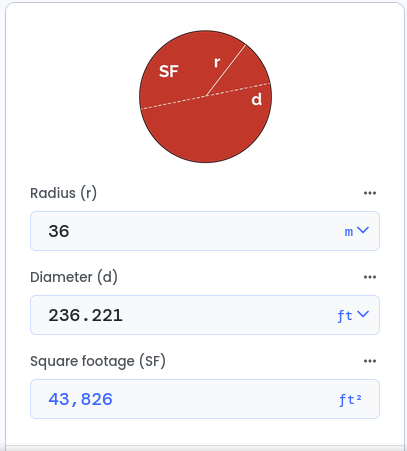Viewport: 407px width, 451px height.
Task: Click the Diameter (d) field label
Action: tap(74, 277)
